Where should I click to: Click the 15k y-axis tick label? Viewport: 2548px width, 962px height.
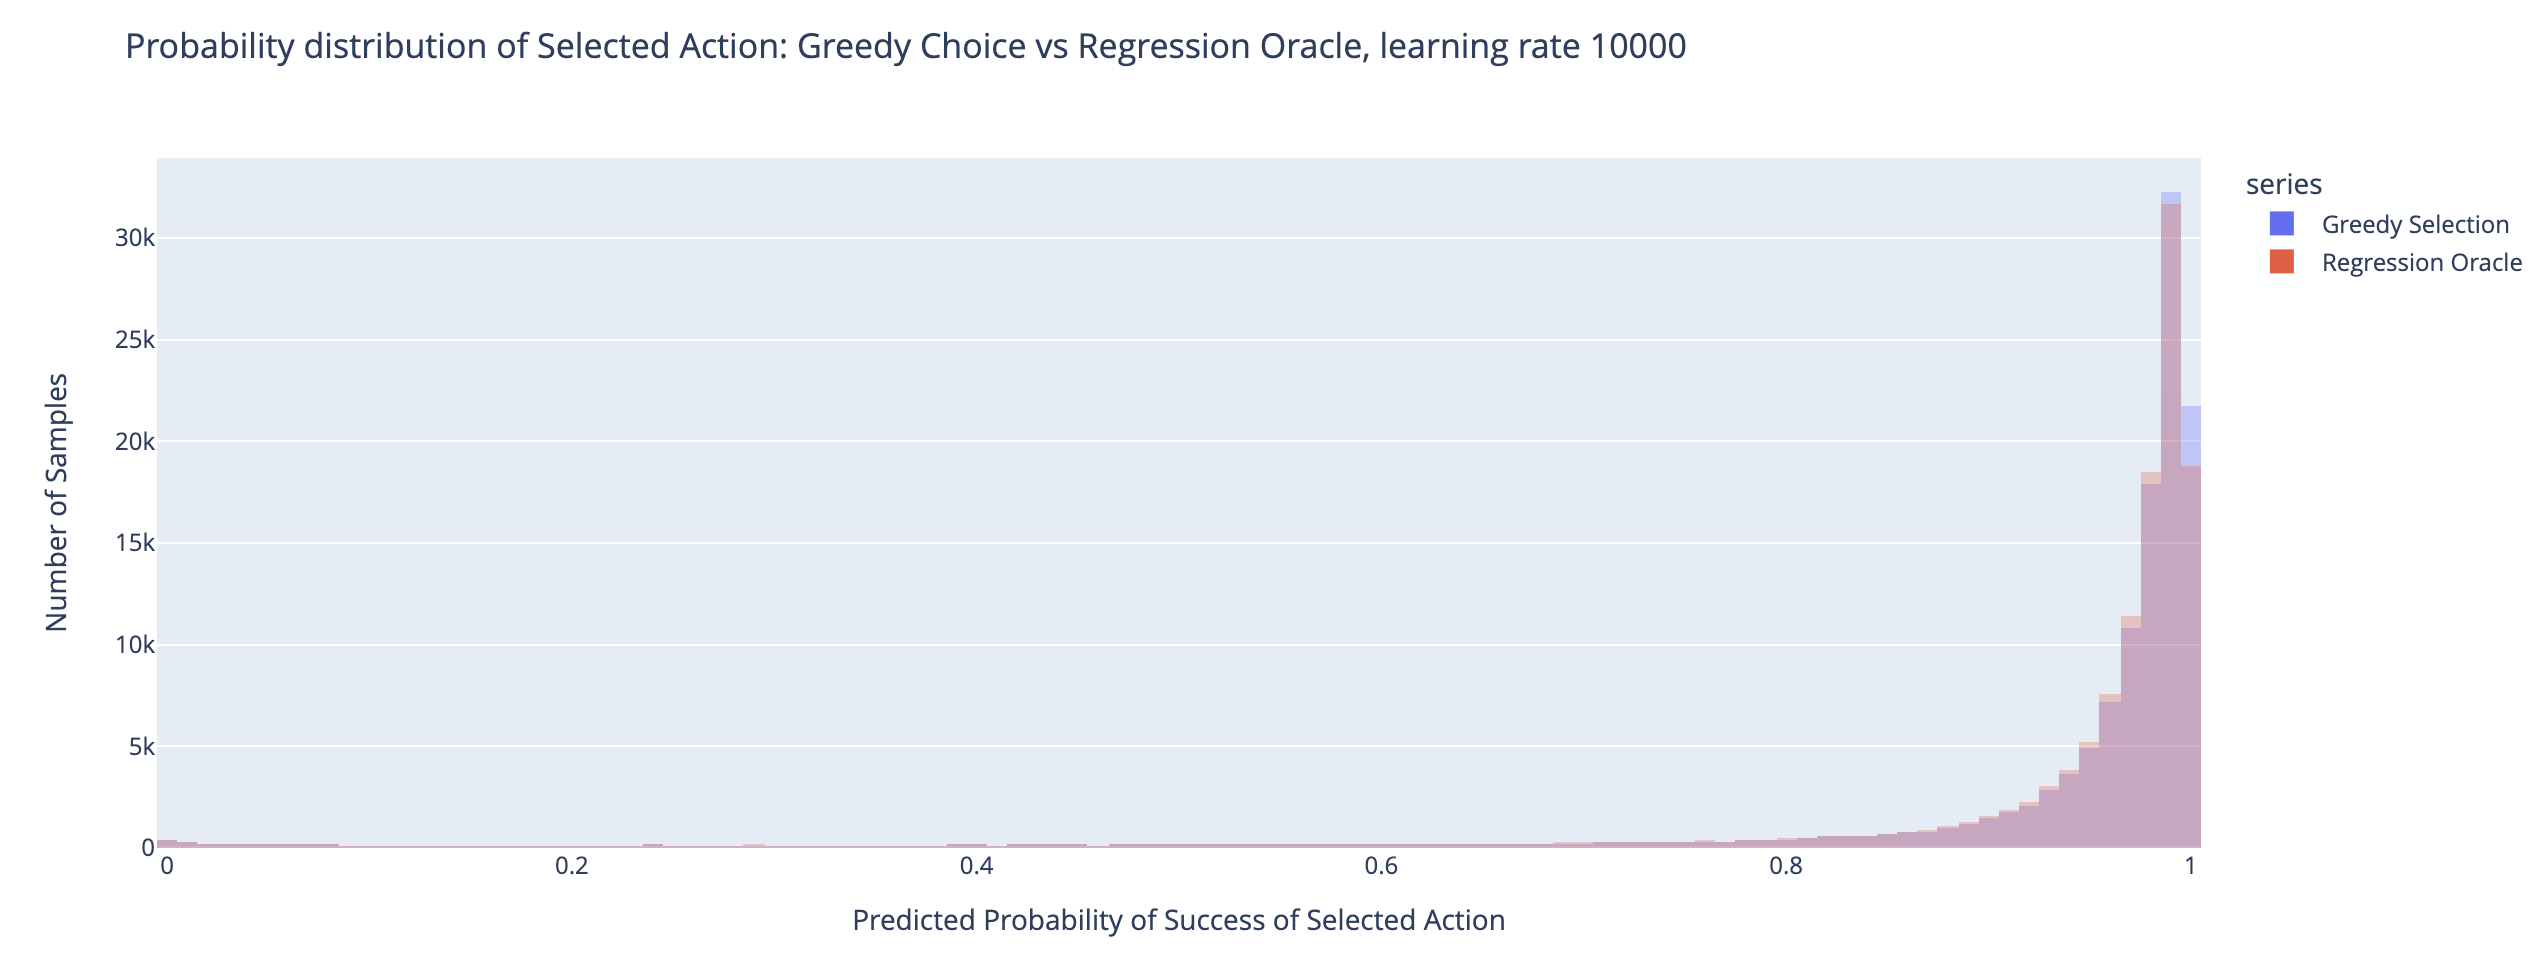coord(134,543)
